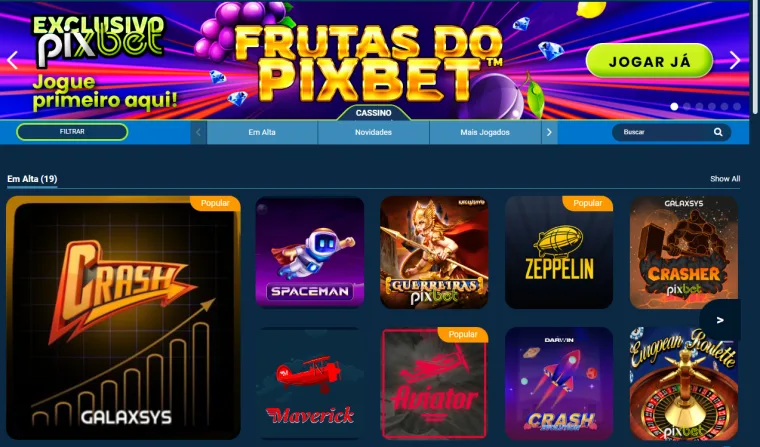Click the Show All link
Viewport: 760px width, 447px height.
pyautogui.click(x=725, y=179)
